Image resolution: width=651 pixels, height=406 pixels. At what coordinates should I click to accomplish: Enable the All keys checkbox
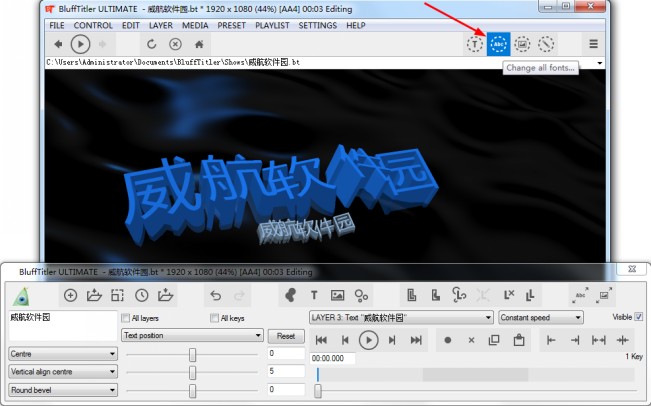214,318
